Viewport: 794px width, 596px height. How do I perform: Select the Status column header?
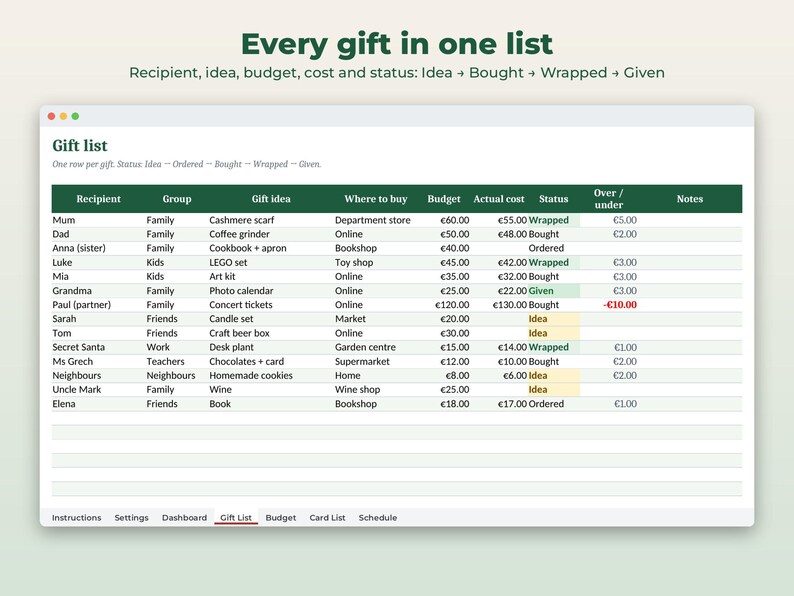(x=553, y=199)
